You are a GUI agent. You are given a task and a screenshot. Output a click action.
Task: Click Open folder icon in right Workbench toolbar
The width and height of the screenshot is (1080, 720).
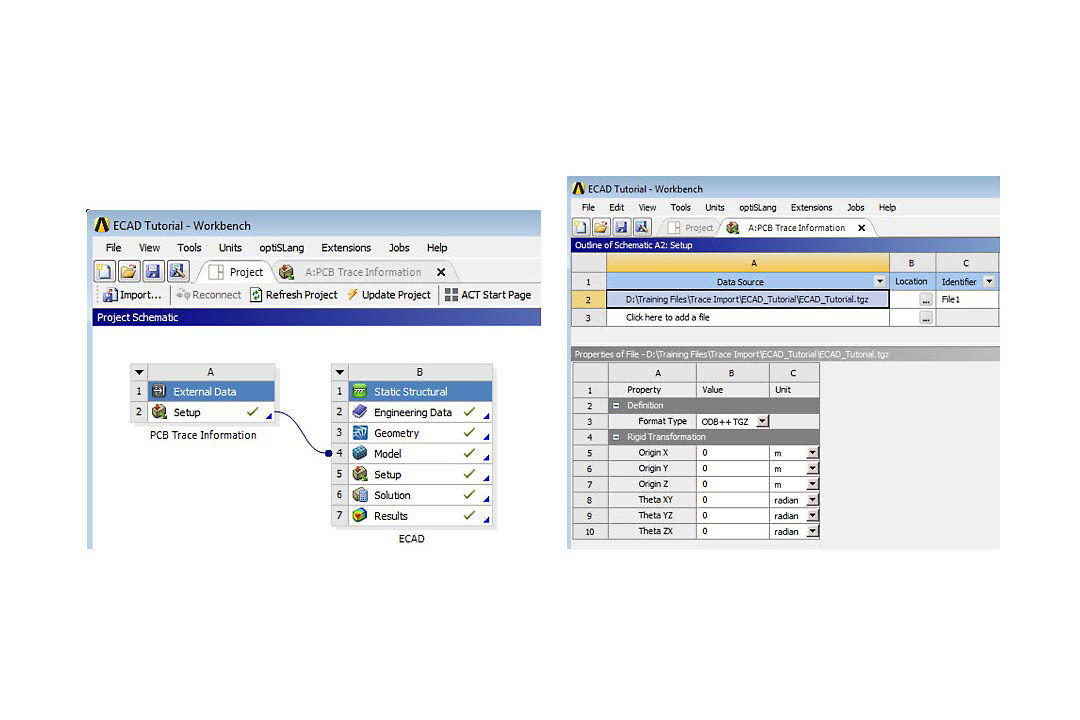pos(601,227)
